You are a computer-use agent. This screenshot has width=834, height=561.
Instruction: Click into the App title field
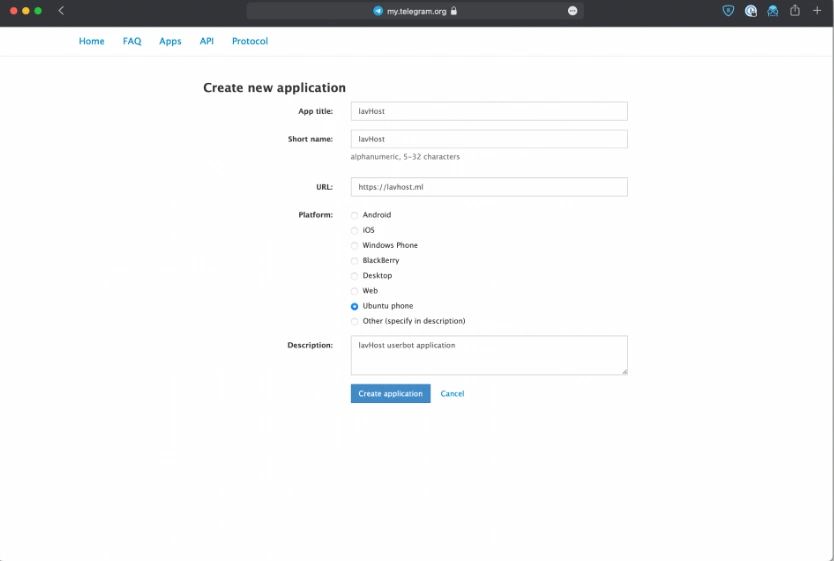point(489,111)
